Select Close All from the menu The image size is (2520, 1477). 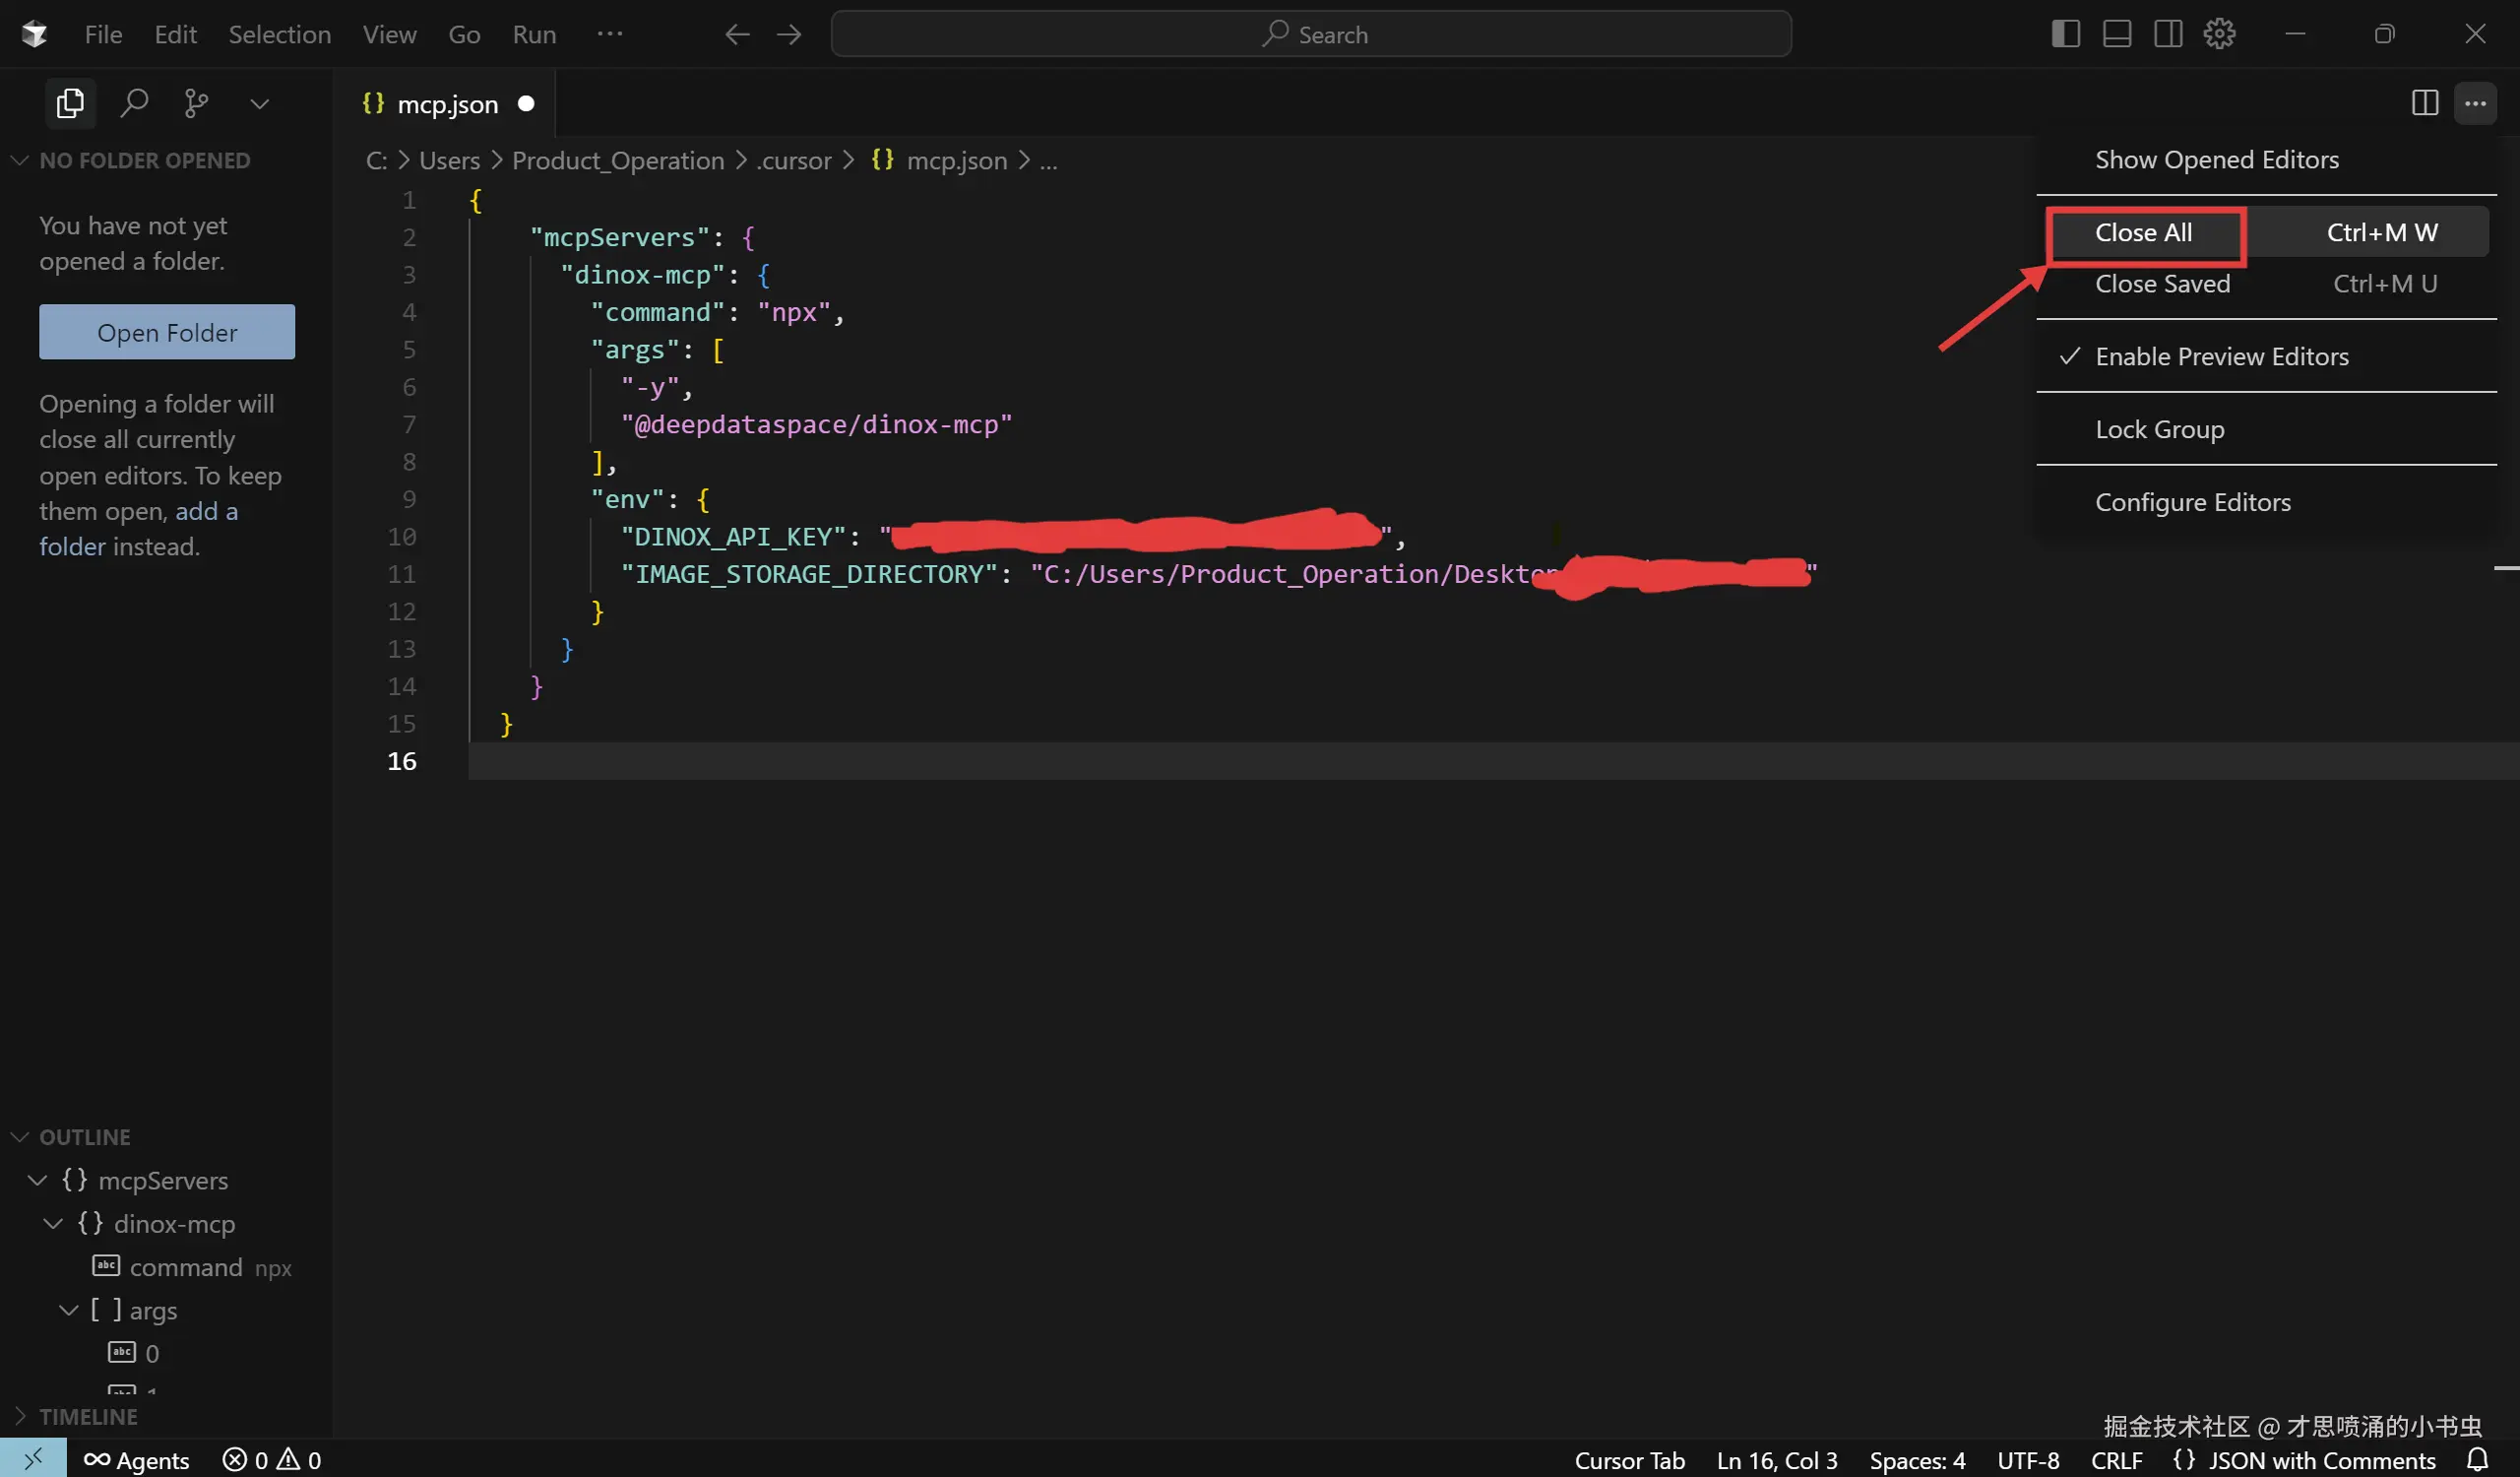[x=2143, y=233]
